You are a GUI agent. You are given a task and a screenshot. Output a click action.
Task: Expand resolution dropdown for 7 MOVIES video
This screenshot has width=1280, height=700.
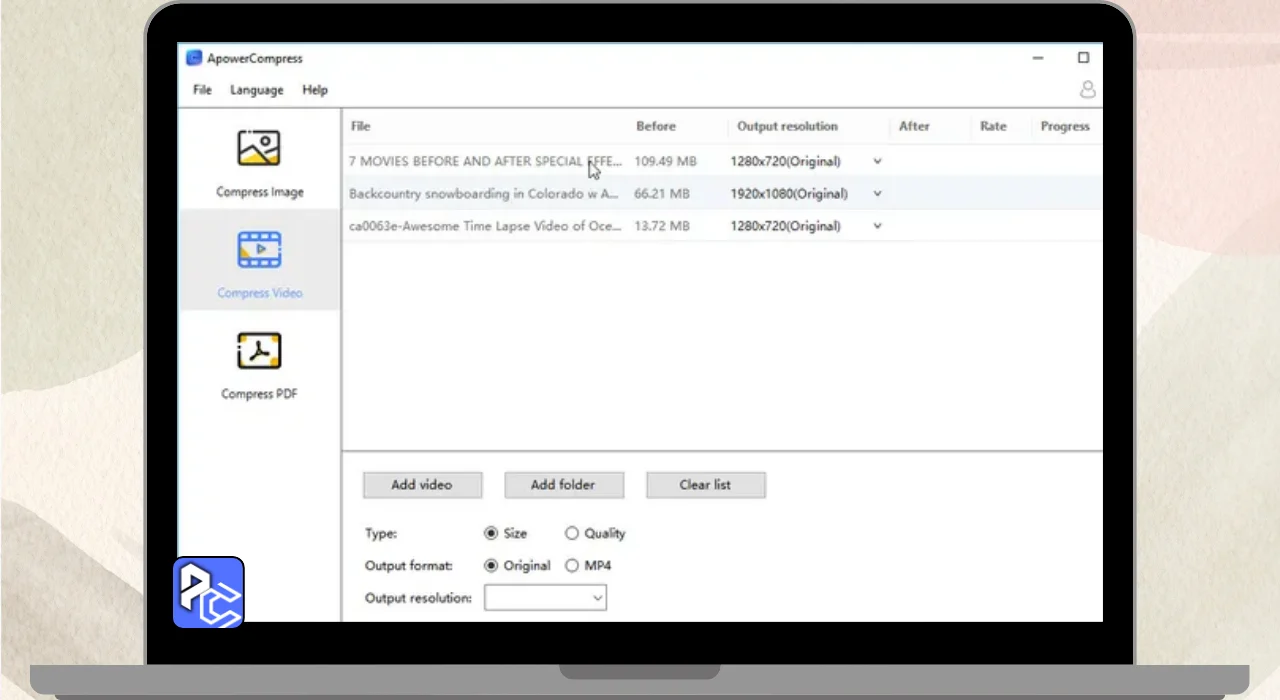point(877,161)
